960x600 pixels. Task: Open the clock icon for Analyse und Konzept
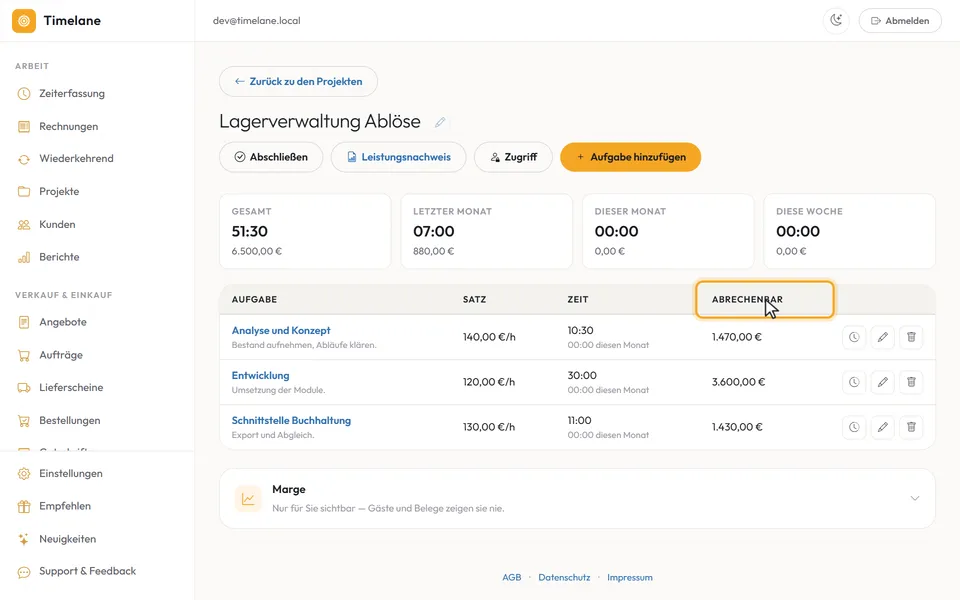853,337
